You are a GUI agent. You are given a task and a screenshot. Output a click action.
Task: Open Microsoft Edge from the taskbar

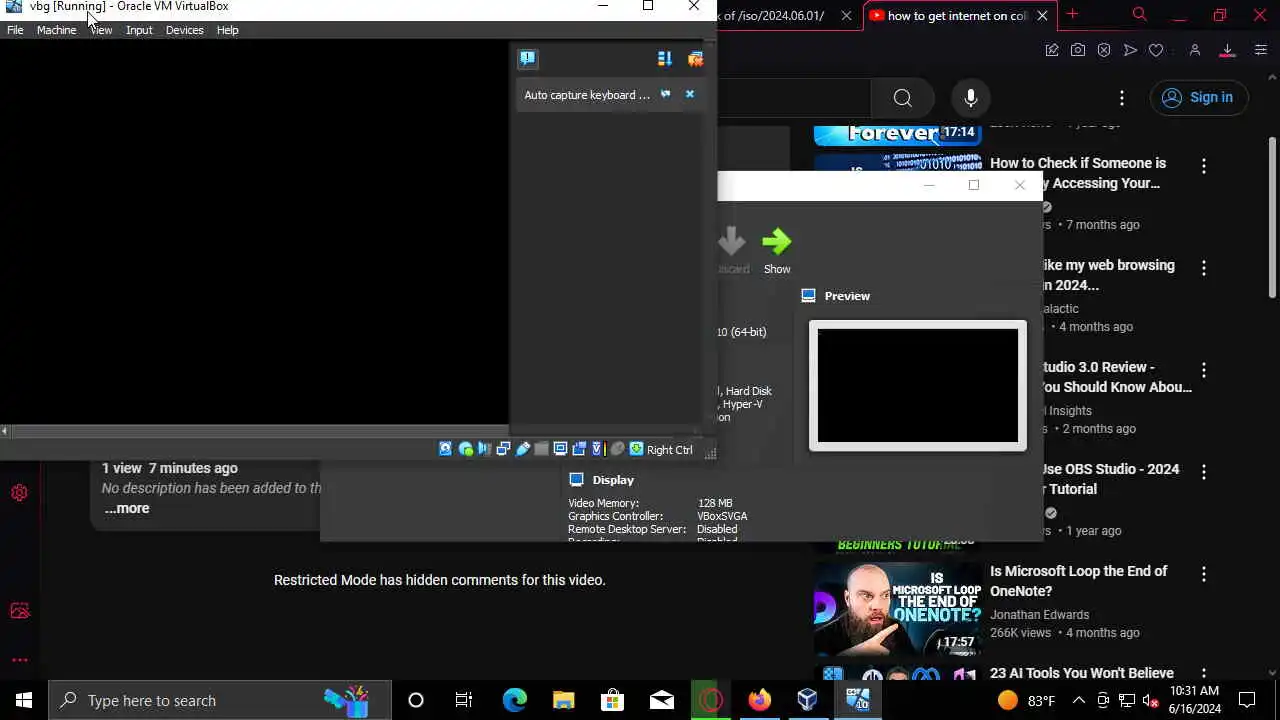(514, 700)
